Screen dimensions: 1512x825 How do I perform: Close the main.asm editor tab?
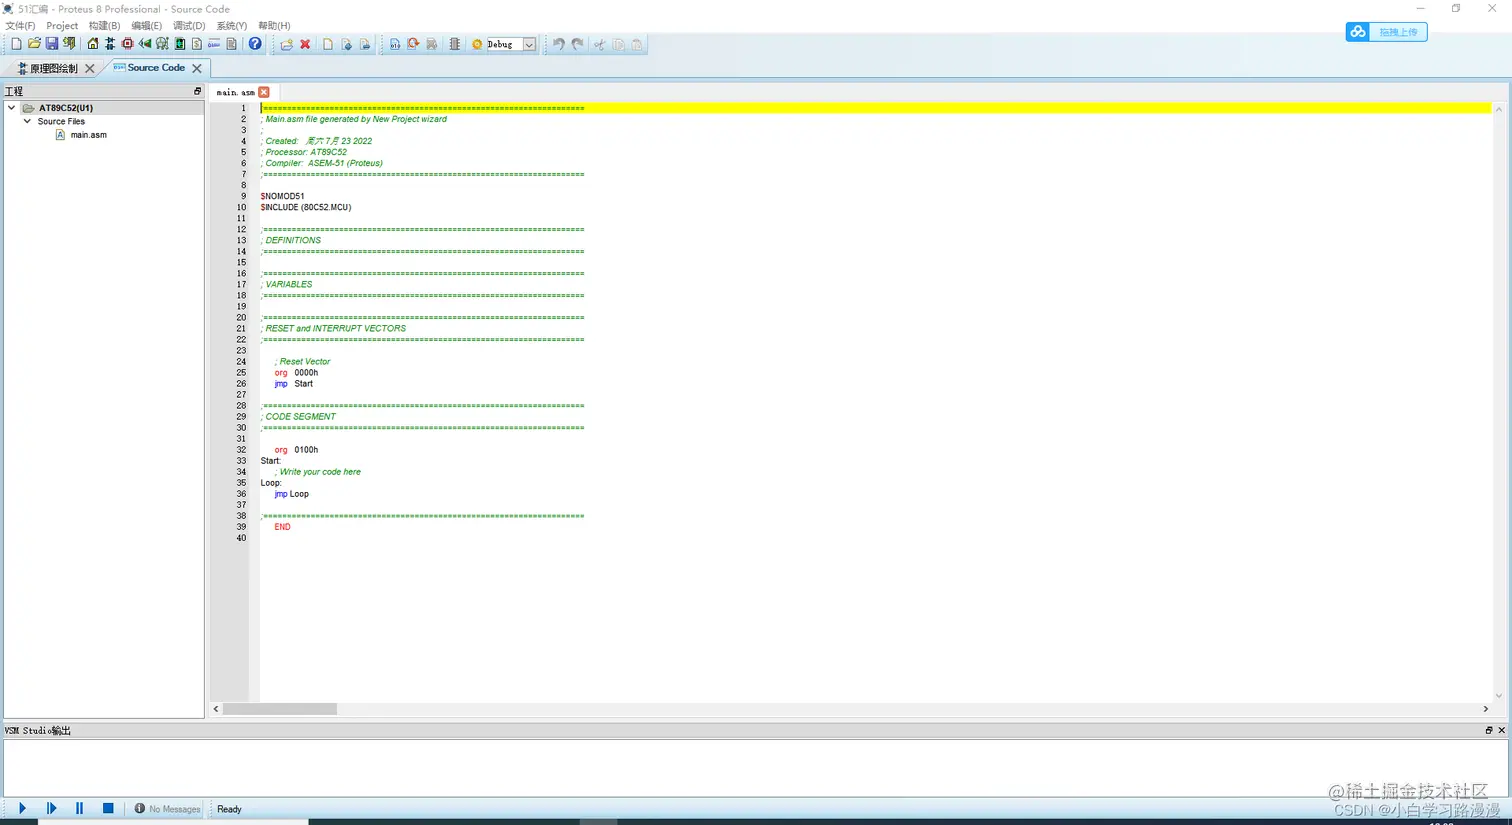[264, 92]
